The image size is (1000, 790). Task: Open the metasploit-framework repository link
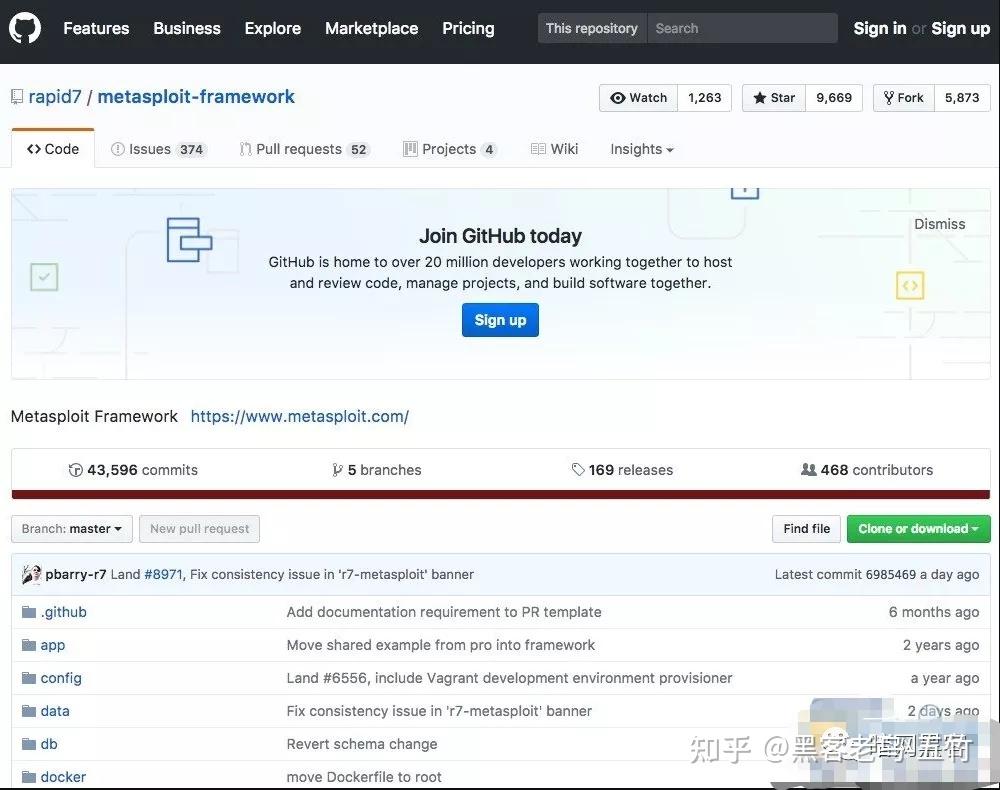196,97
